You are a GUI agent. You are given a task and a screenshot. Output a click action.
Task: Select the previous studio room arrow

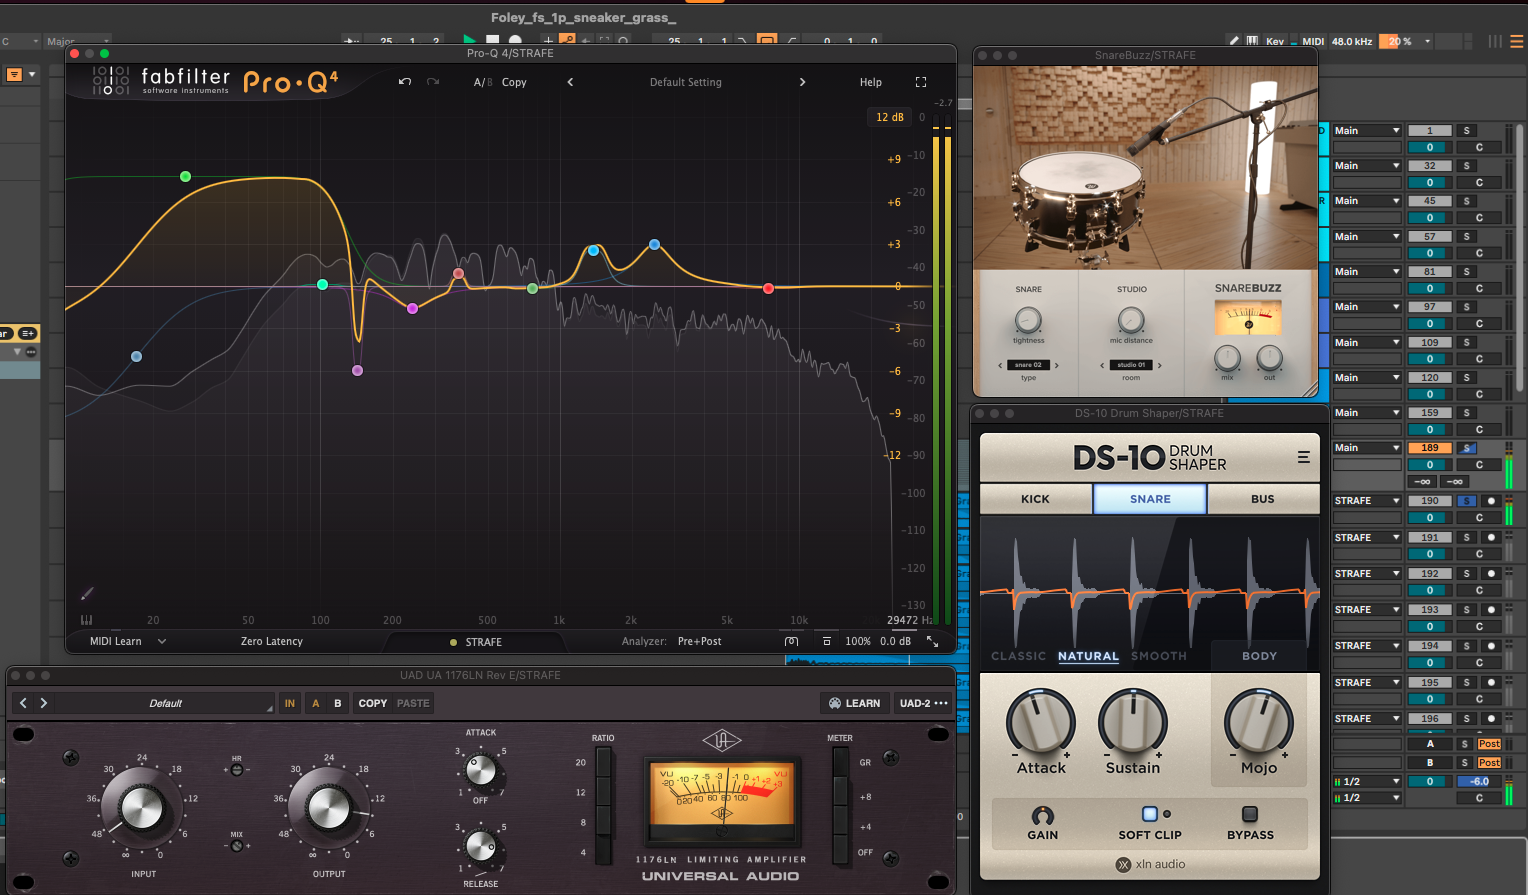coord(1102,365)
